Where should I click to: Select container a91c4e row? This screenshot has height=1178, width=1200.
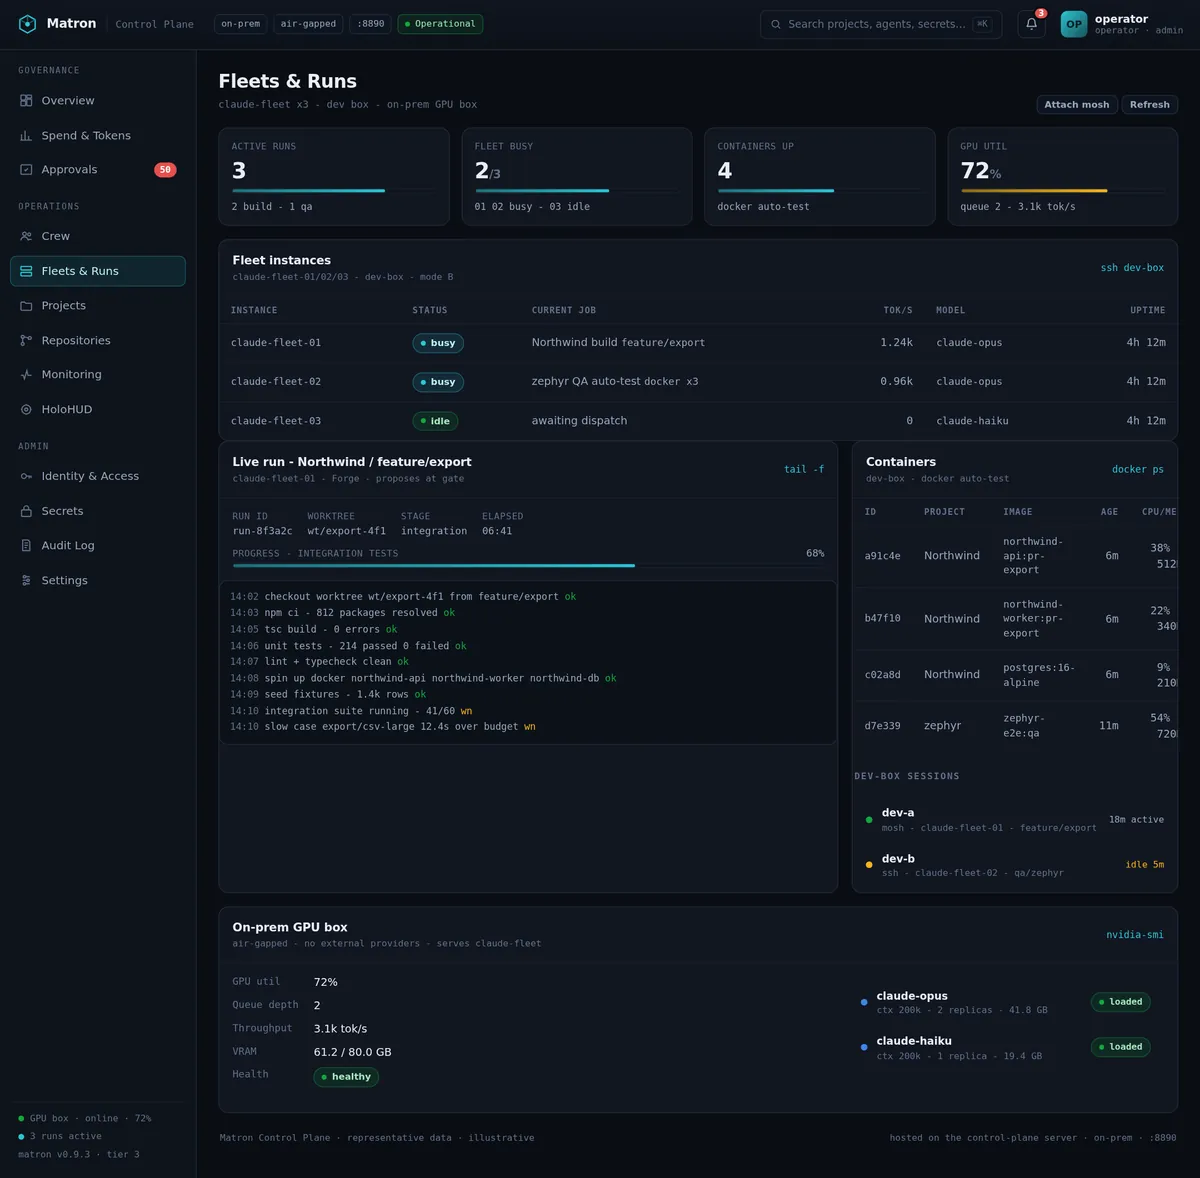(x=1015, y=556)
